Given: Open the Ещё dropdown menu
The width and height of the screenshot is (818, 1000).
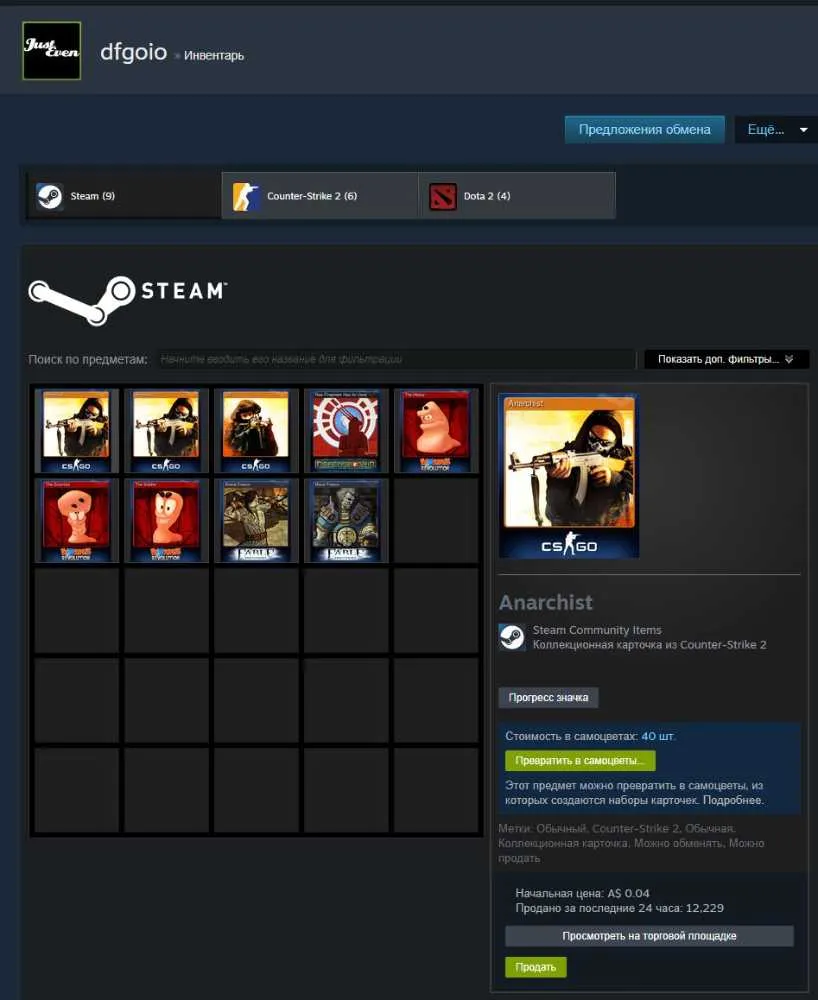Looking at the screenshot, I should tap(776, 129).
